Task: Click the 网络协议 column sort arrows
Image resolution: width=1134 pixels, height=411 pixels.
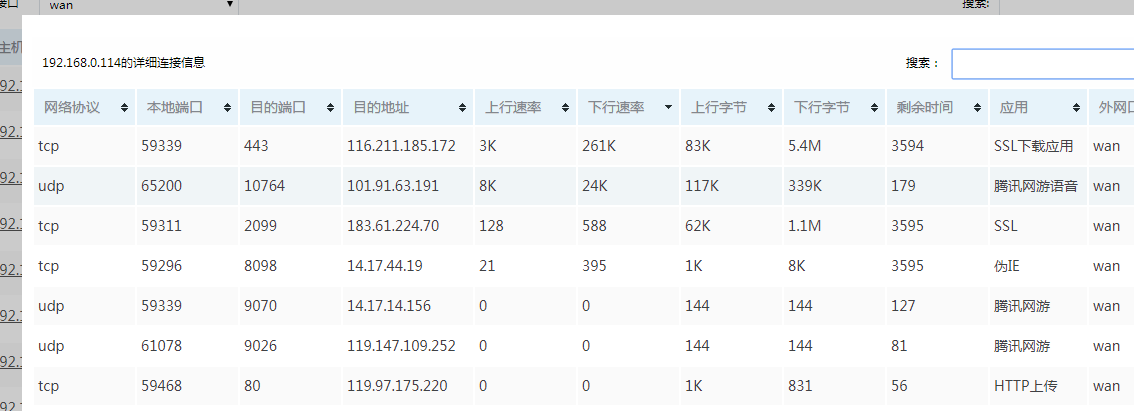Action: (x=124, y=108)
